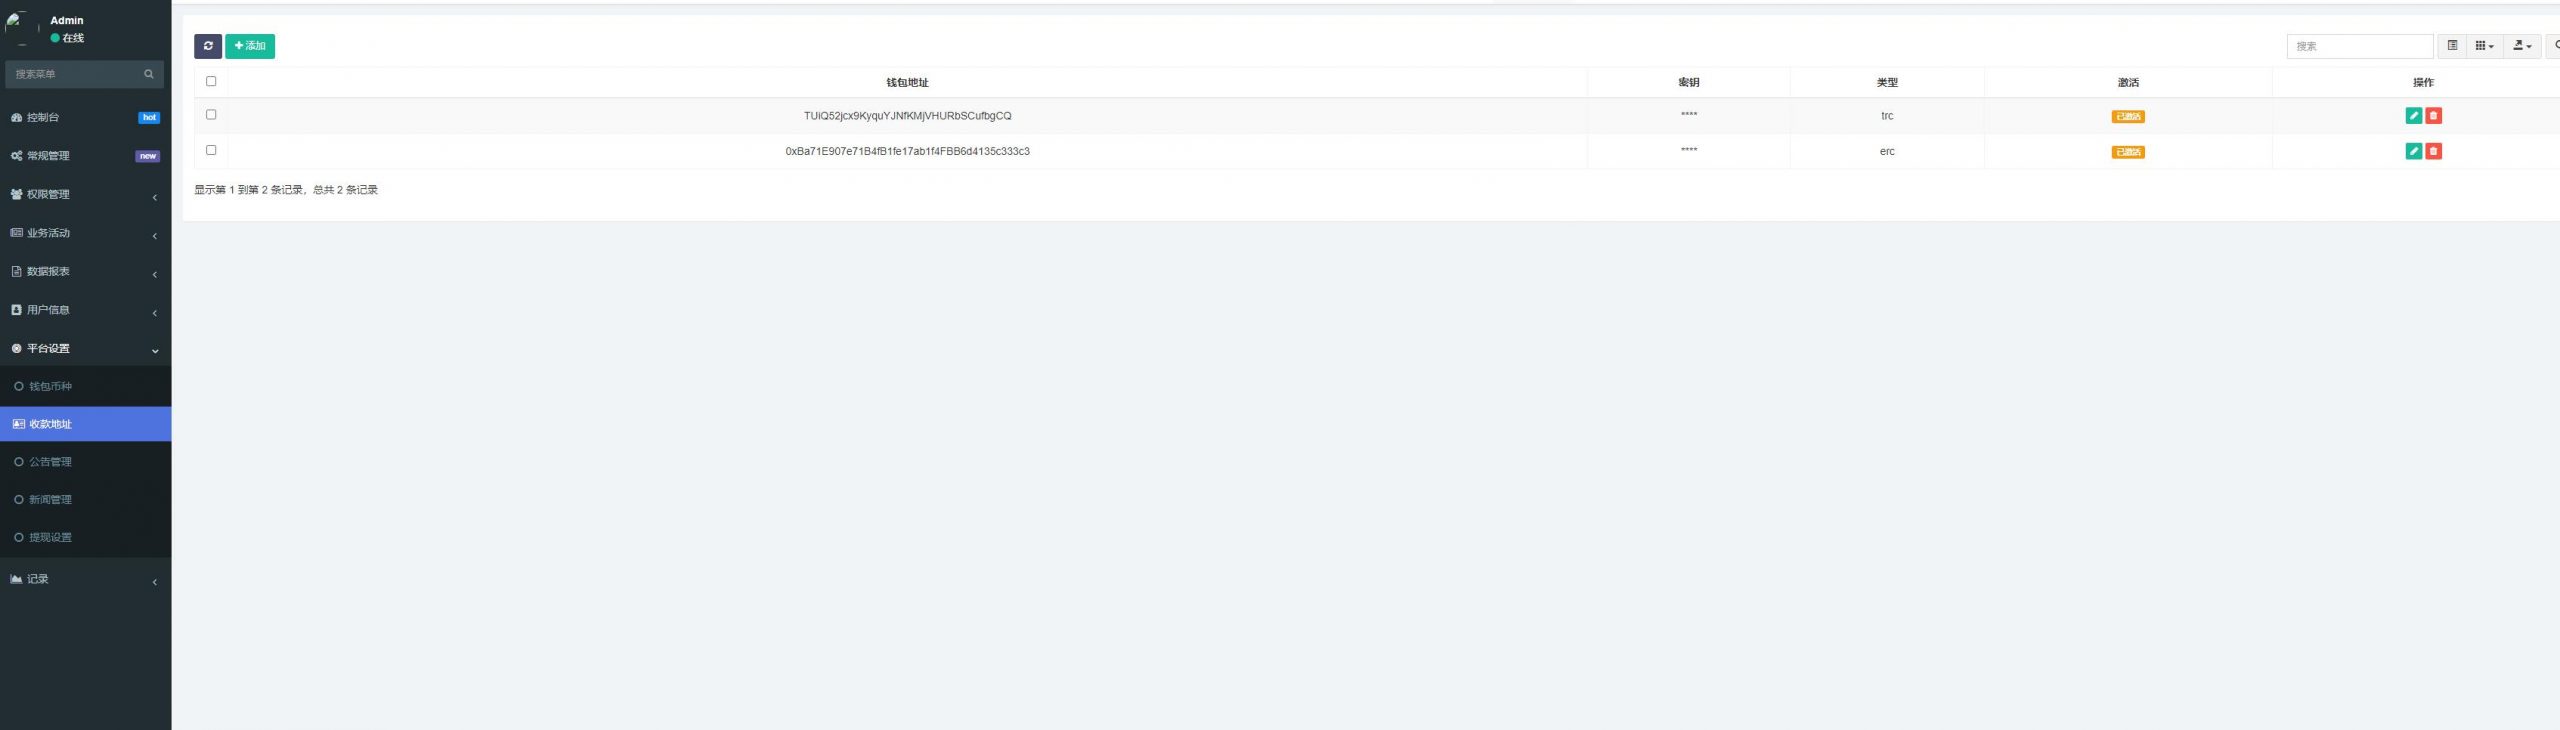This screenshot has height=730, width=2560.
Task: Click the magnifier icon in sidebar search
Action: (x=149, y=74)
